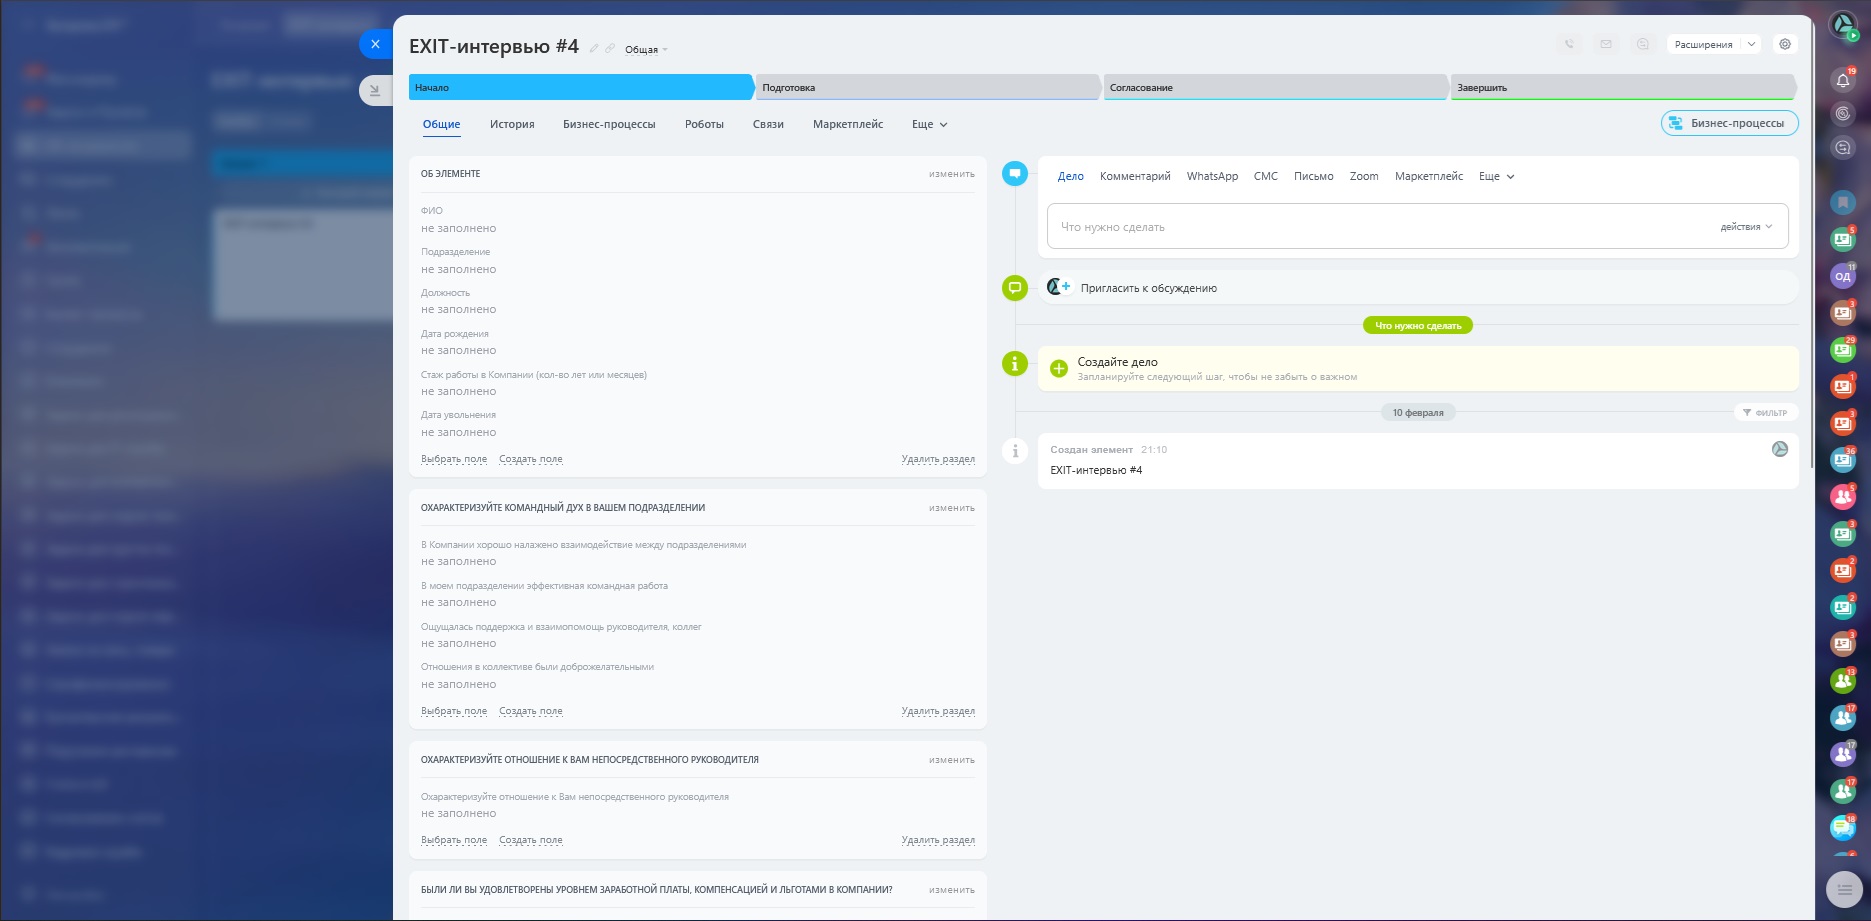Click the phone call icon in header
The image size is (1871, 921).
click(x=1569, y=44)
